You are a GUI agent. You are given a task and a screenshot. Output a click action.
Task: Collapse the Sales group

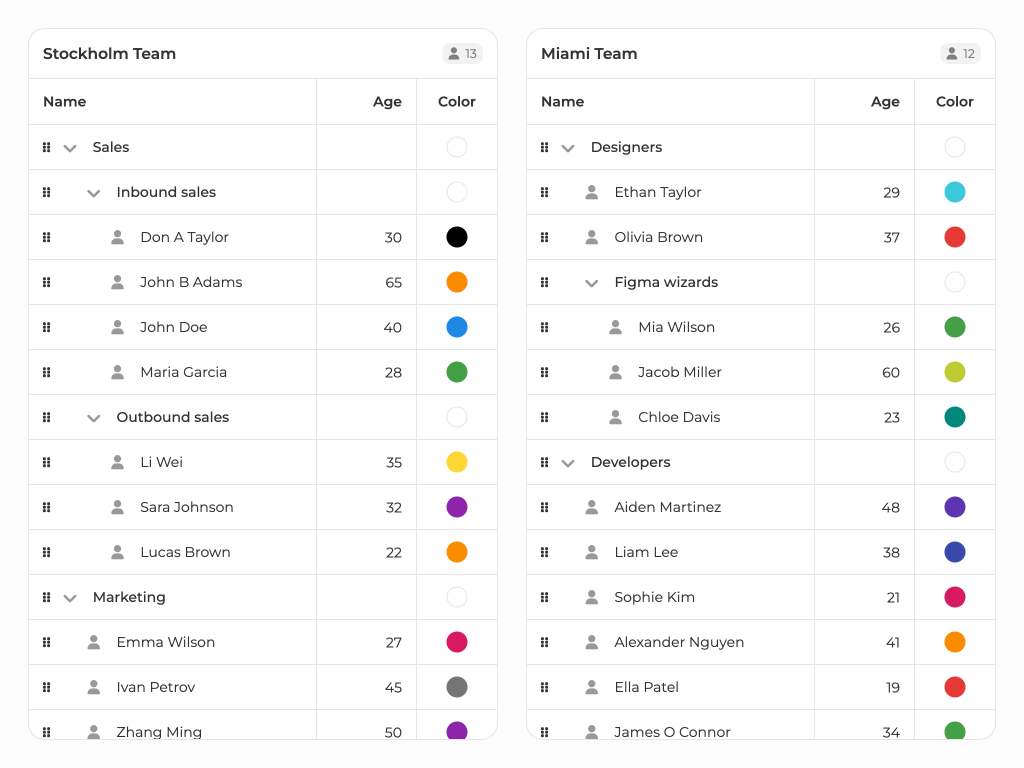(x=70, y=148)
